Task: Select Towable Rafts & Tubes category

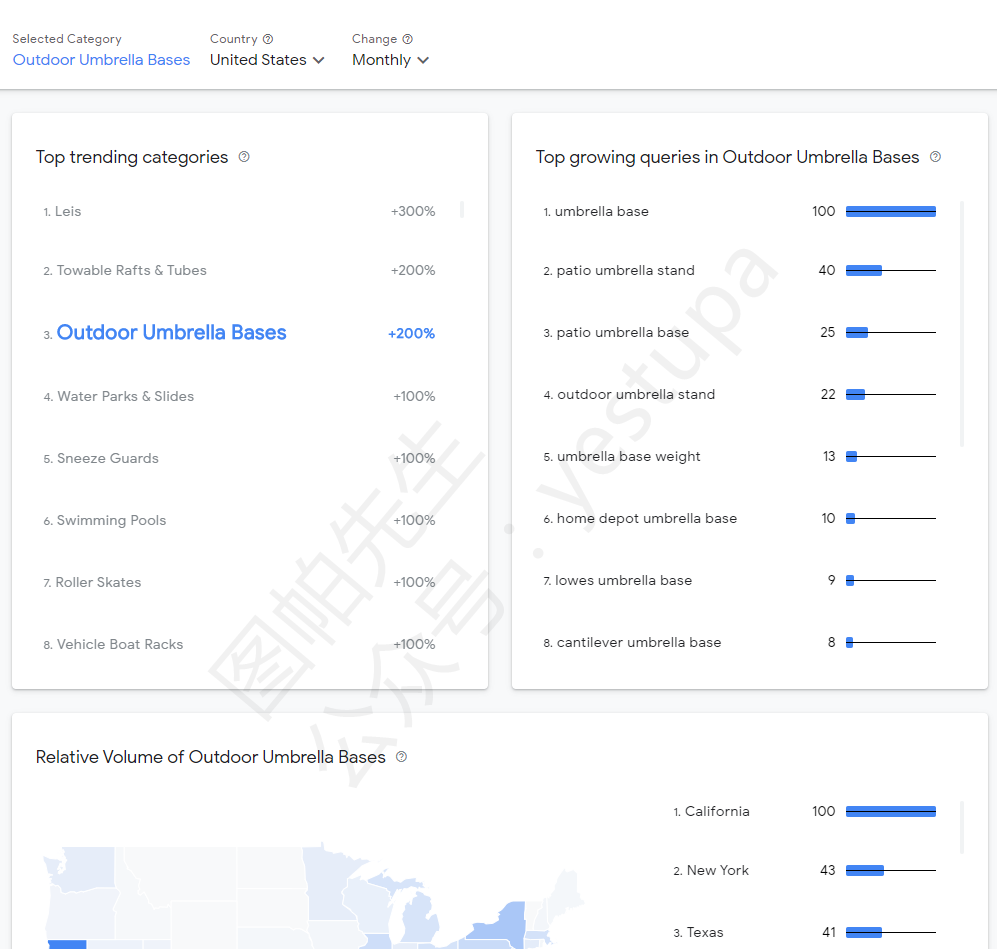Action: tap(131, 271)
